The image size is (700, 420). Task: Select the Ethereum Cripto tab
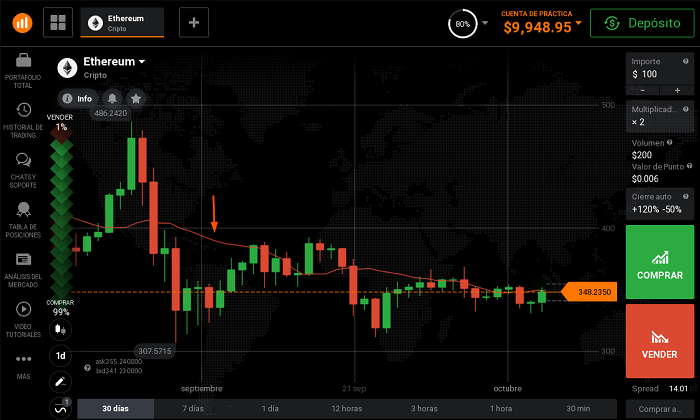[122, 22]
